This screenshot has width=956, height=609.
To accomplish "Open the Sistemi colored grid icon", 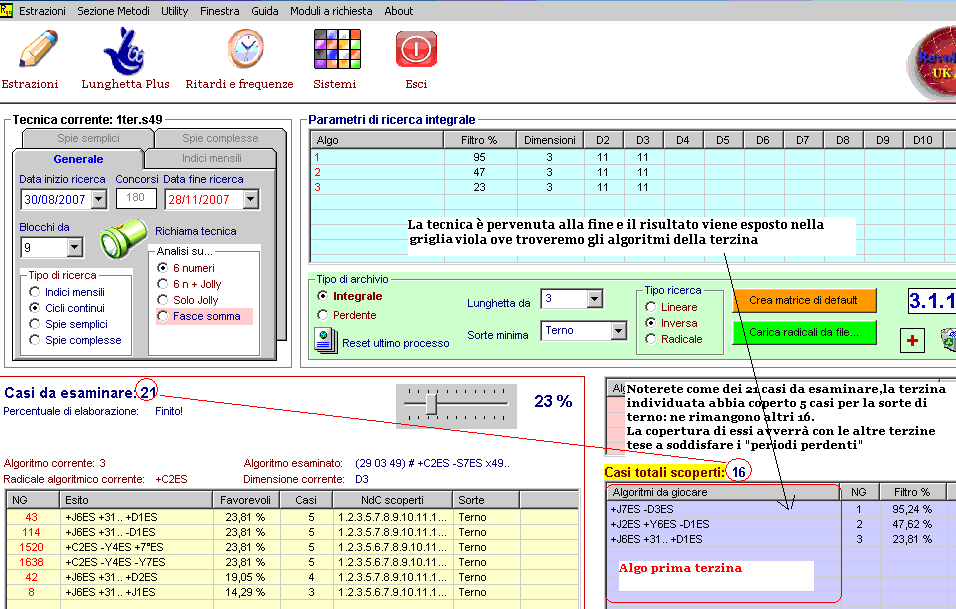I will pos(337,49).
